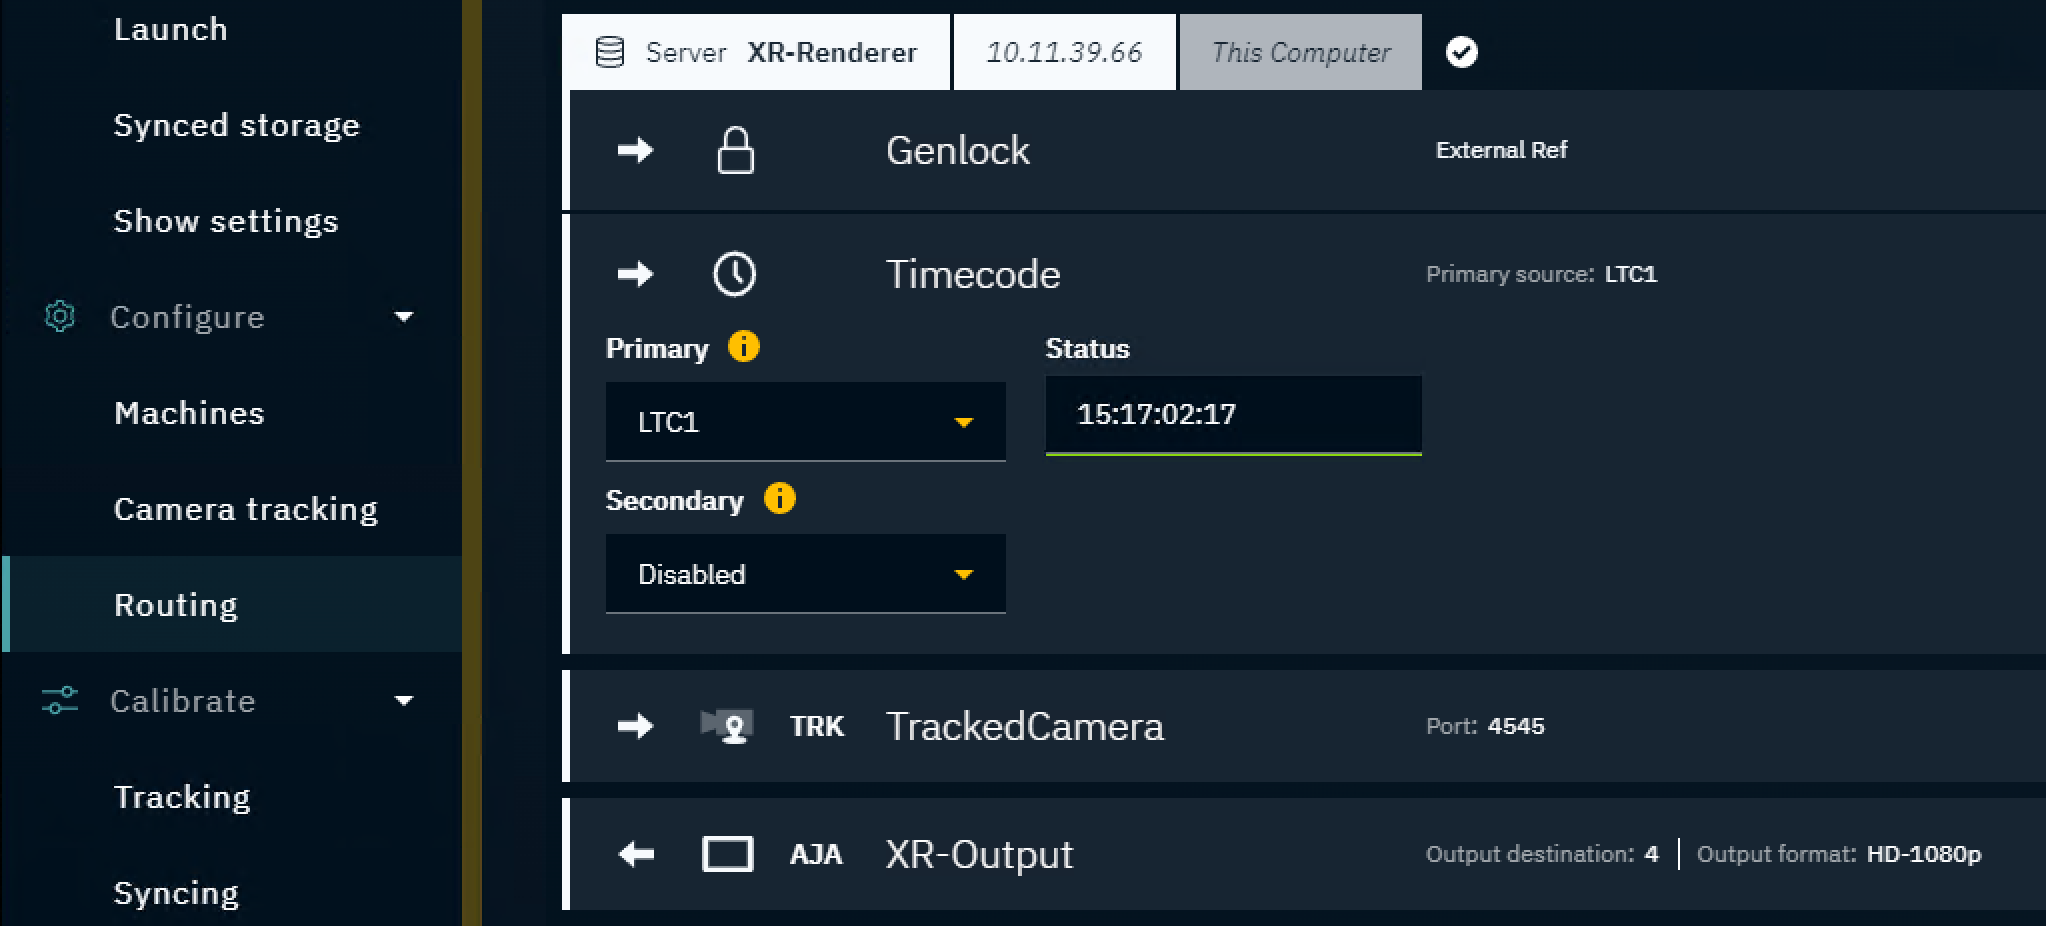Open the Primary LTC1 dropdown
Viewport: 2046px width, 926px height.
805,422
